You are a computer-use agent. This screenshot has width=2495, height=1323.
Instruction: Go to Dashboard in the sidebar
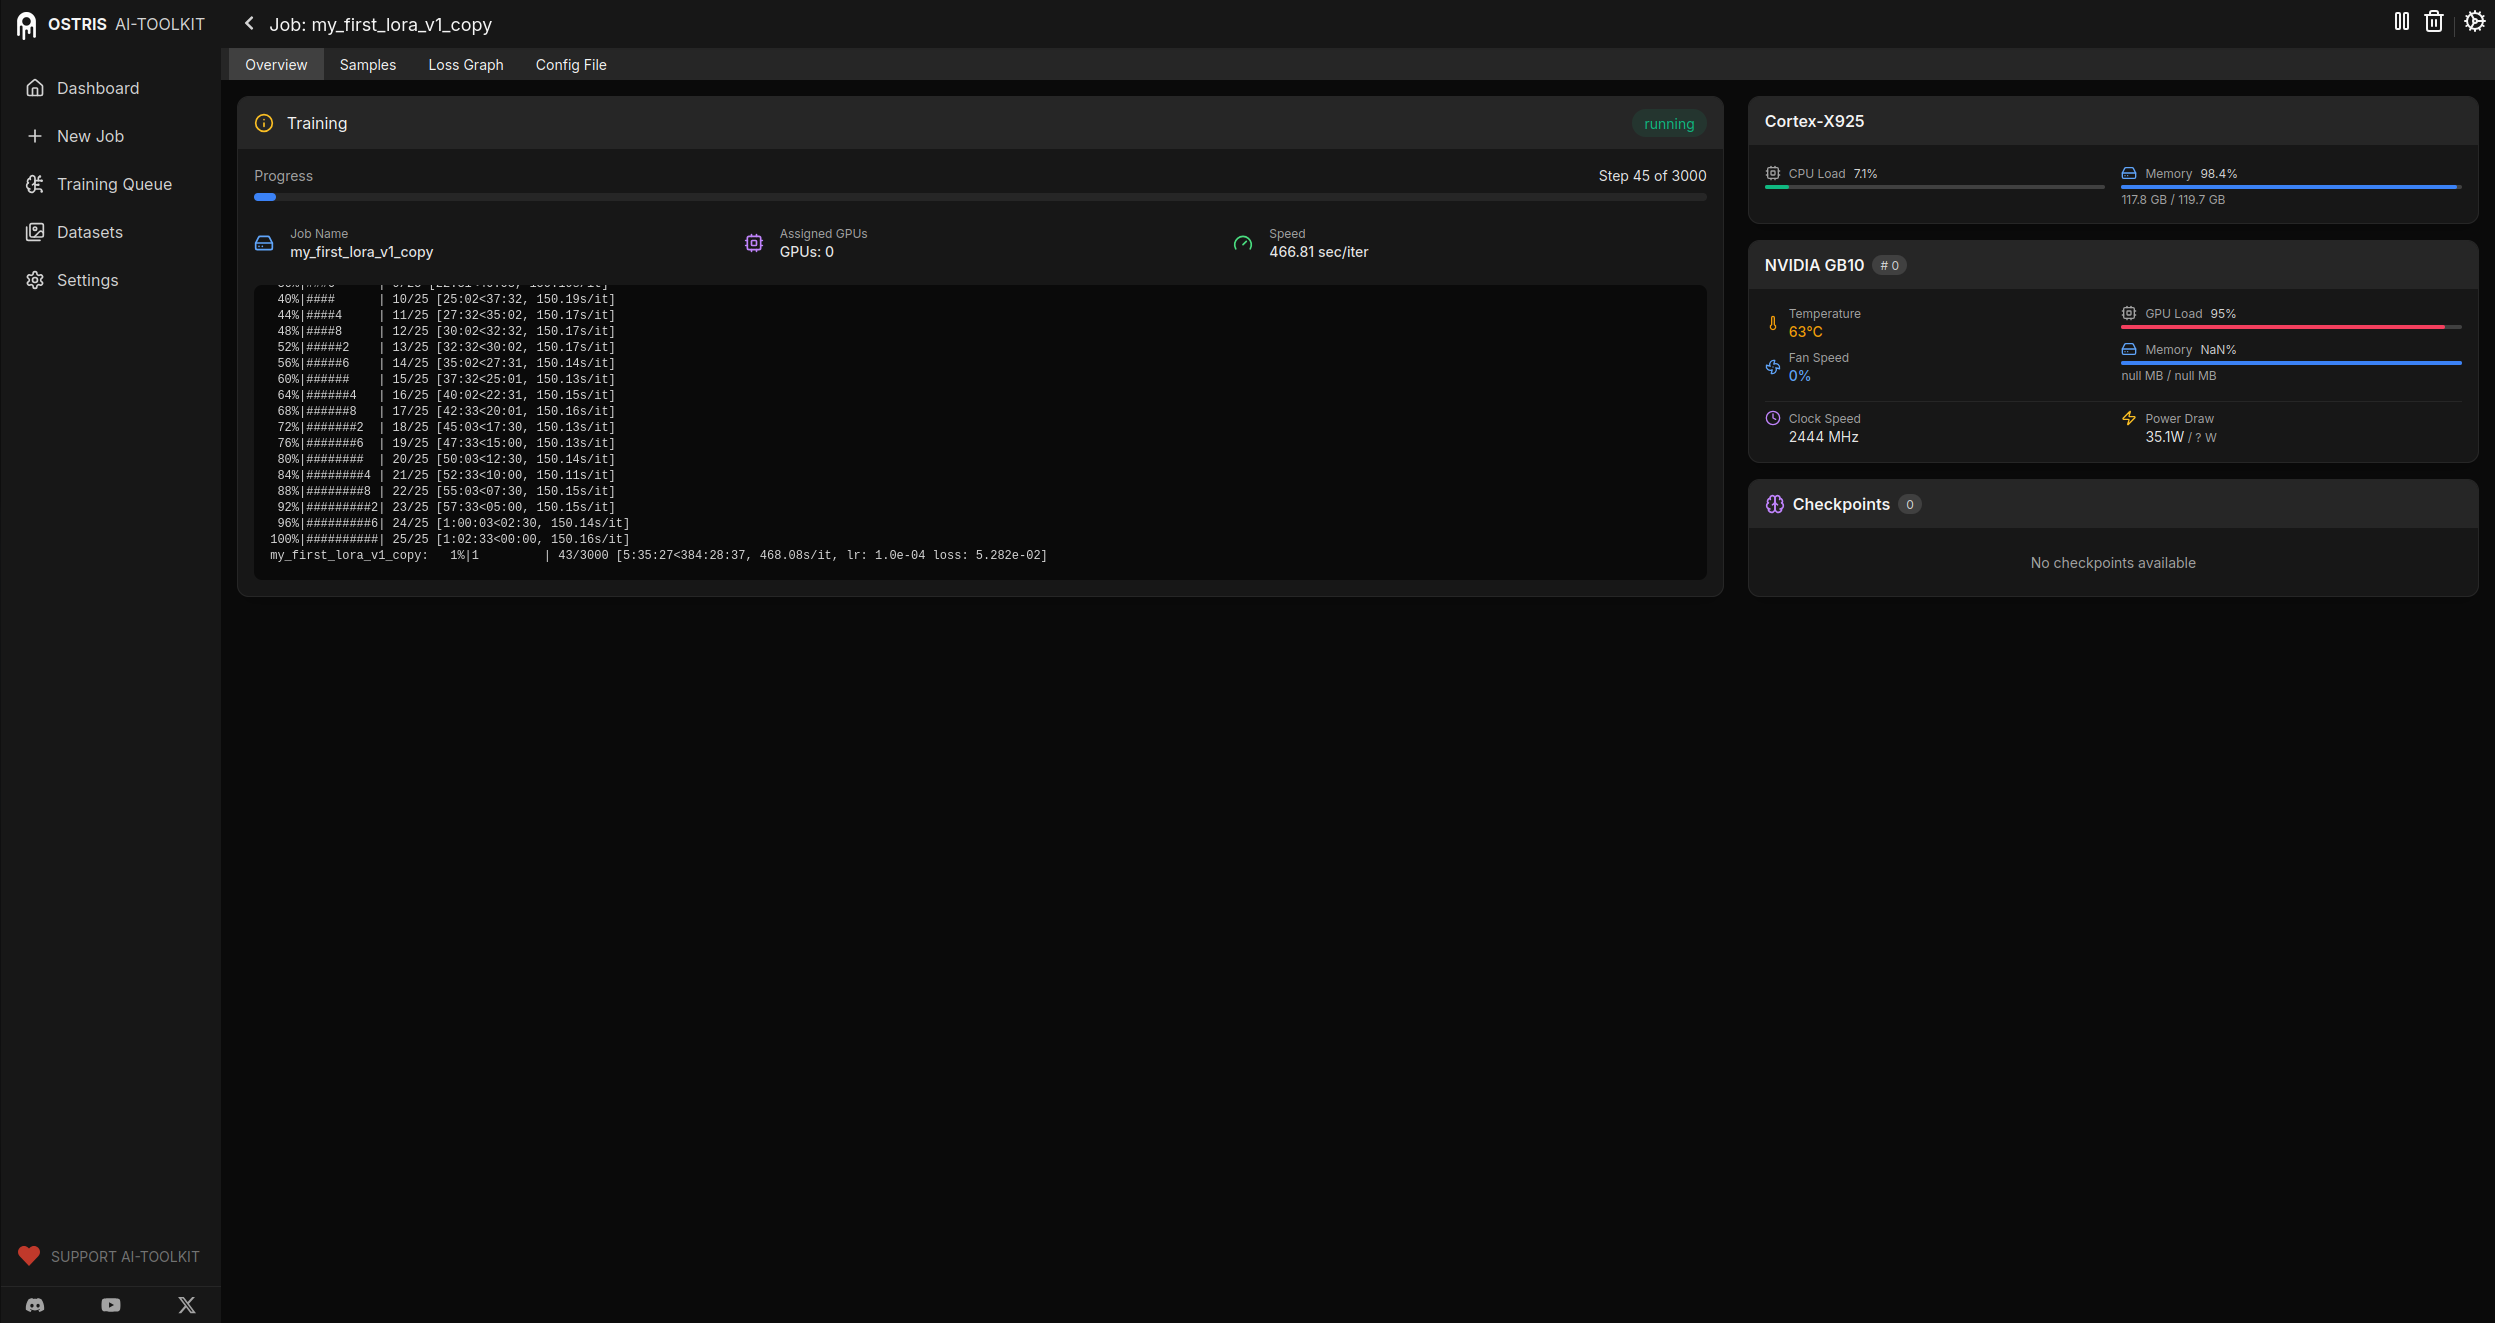point(97,88)
